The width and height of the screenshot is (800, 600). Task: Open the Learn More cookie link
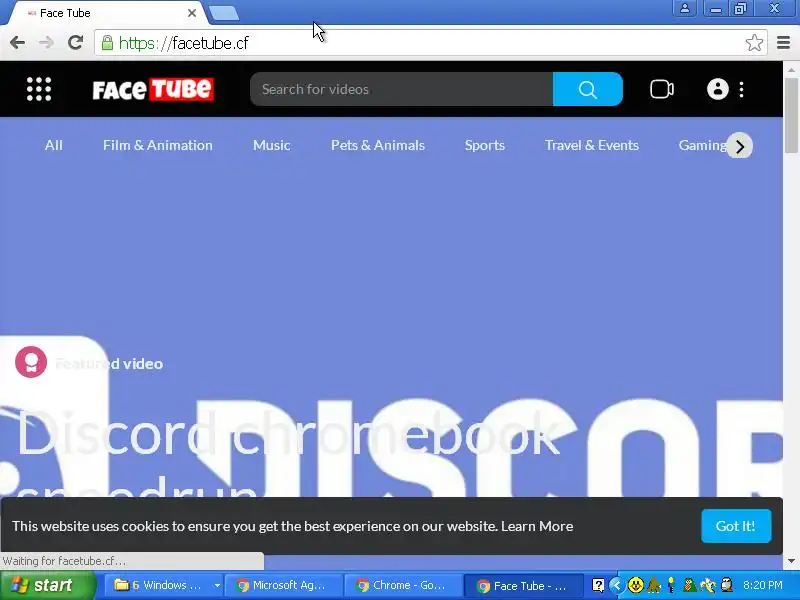click(x=537, y=526)
